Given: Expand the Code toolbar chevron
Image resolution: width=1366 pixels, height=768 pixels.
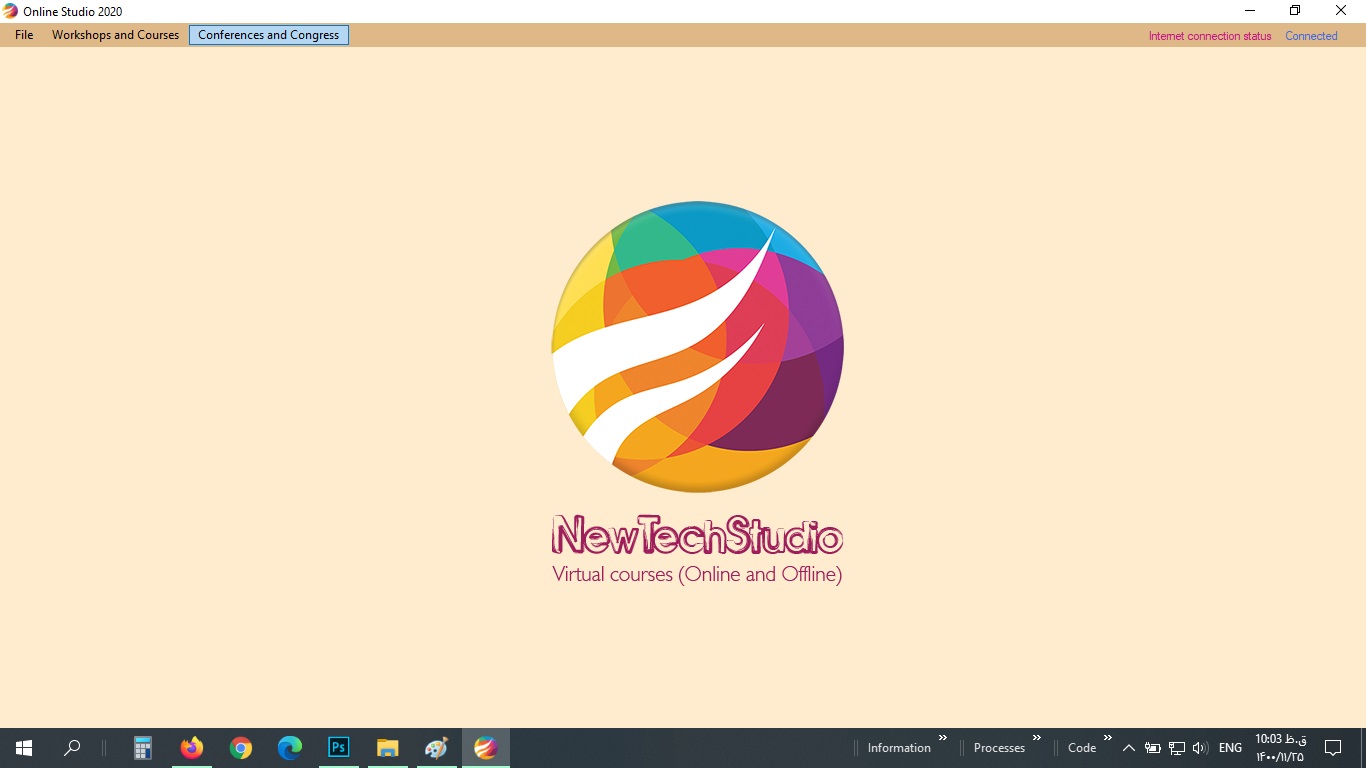Looking at the screenshot, I should pos(1107,738).
